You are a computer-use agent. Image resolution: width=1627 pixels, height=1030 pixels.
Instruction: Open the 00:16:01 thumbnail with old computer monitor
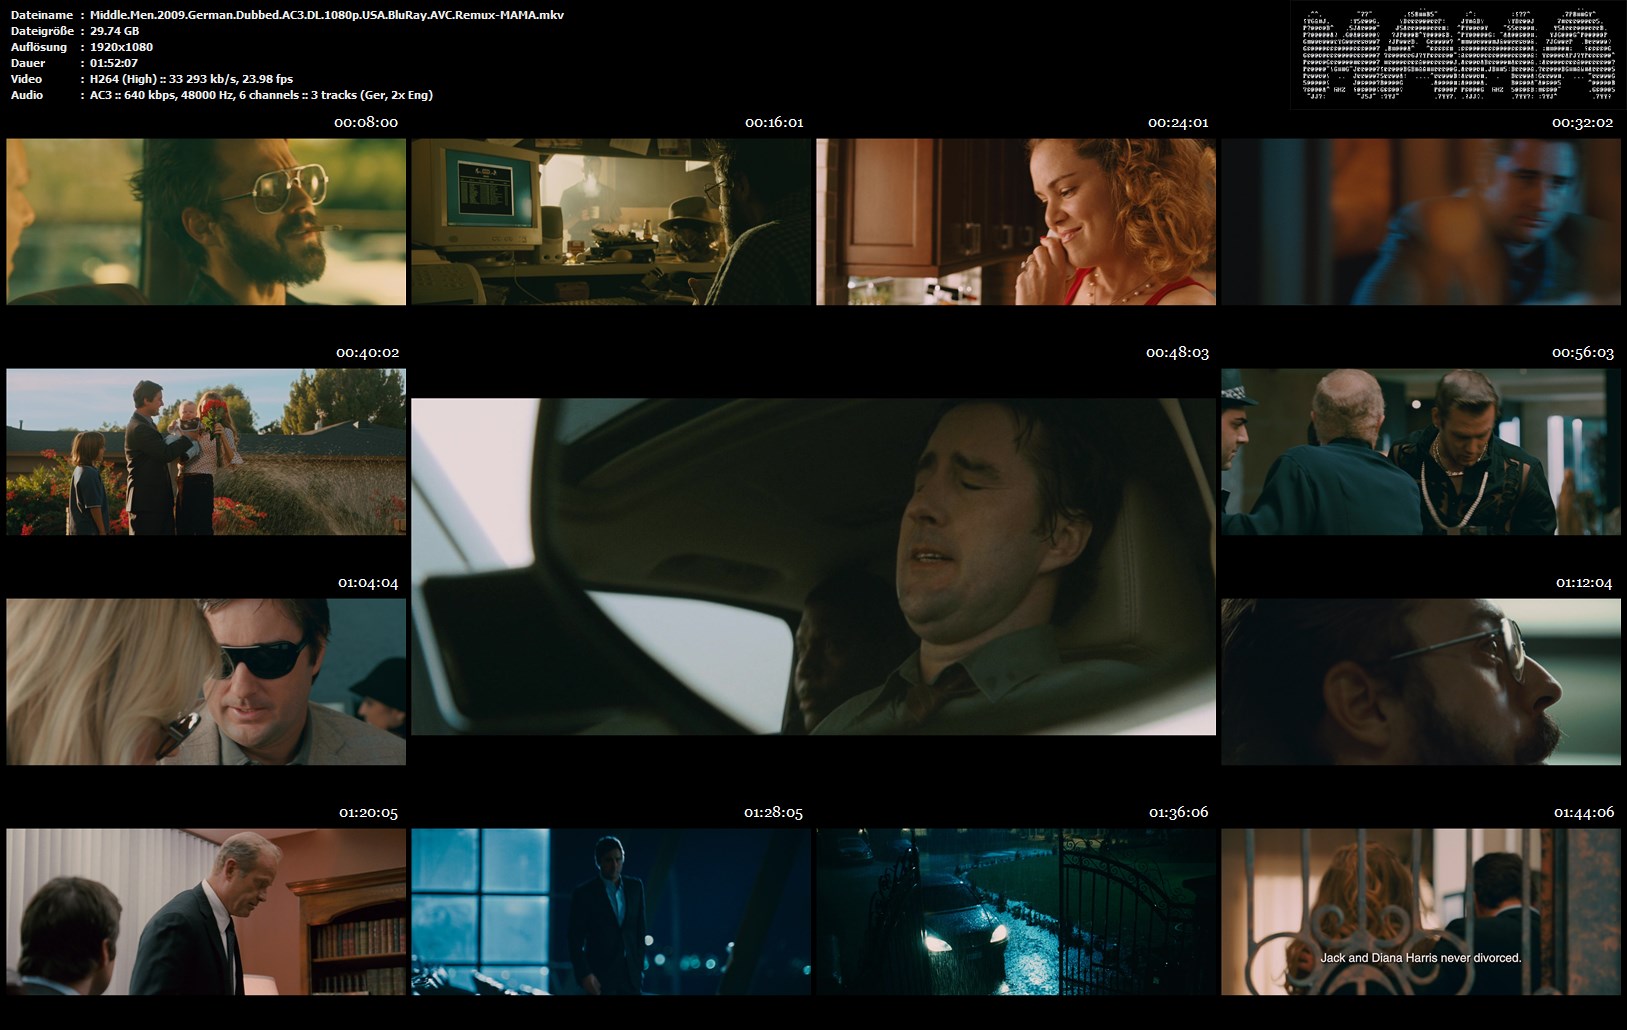click(x=611, y=222)
